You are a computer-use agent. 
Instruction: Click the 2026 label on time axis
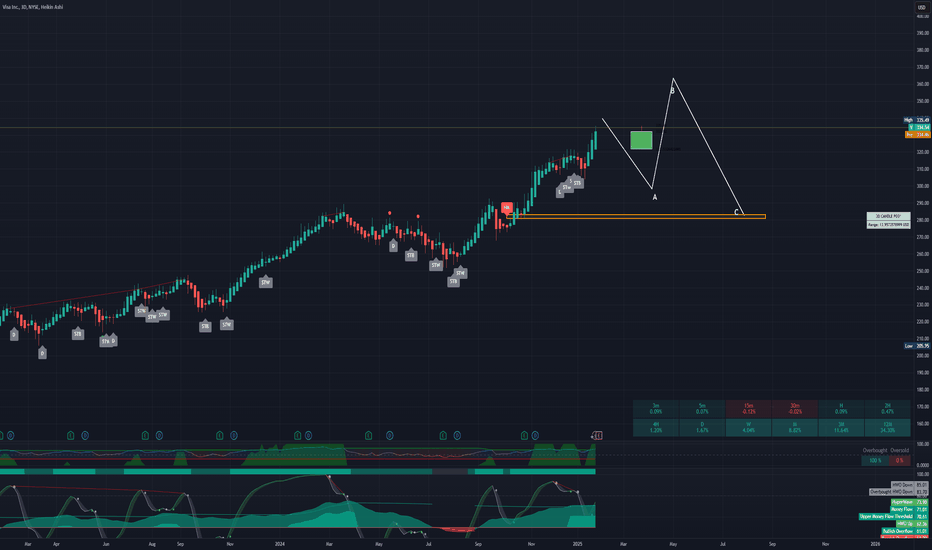tap(876, 543)
